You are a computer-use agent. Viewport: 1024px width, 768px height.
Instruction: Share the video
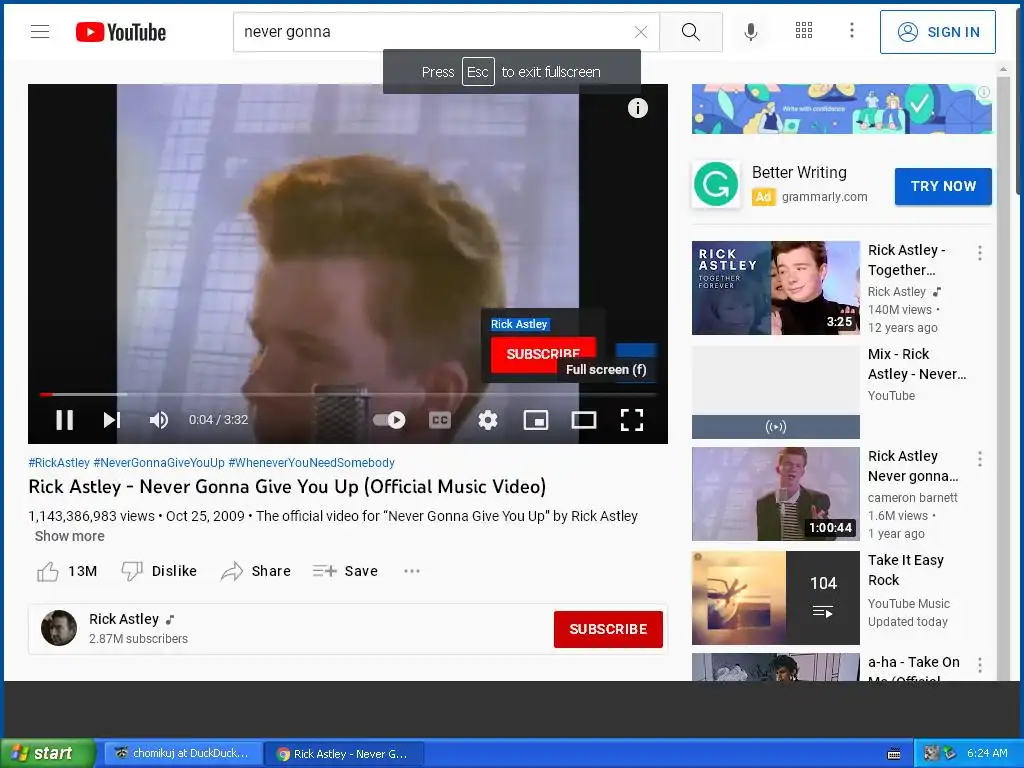[255, 571]
